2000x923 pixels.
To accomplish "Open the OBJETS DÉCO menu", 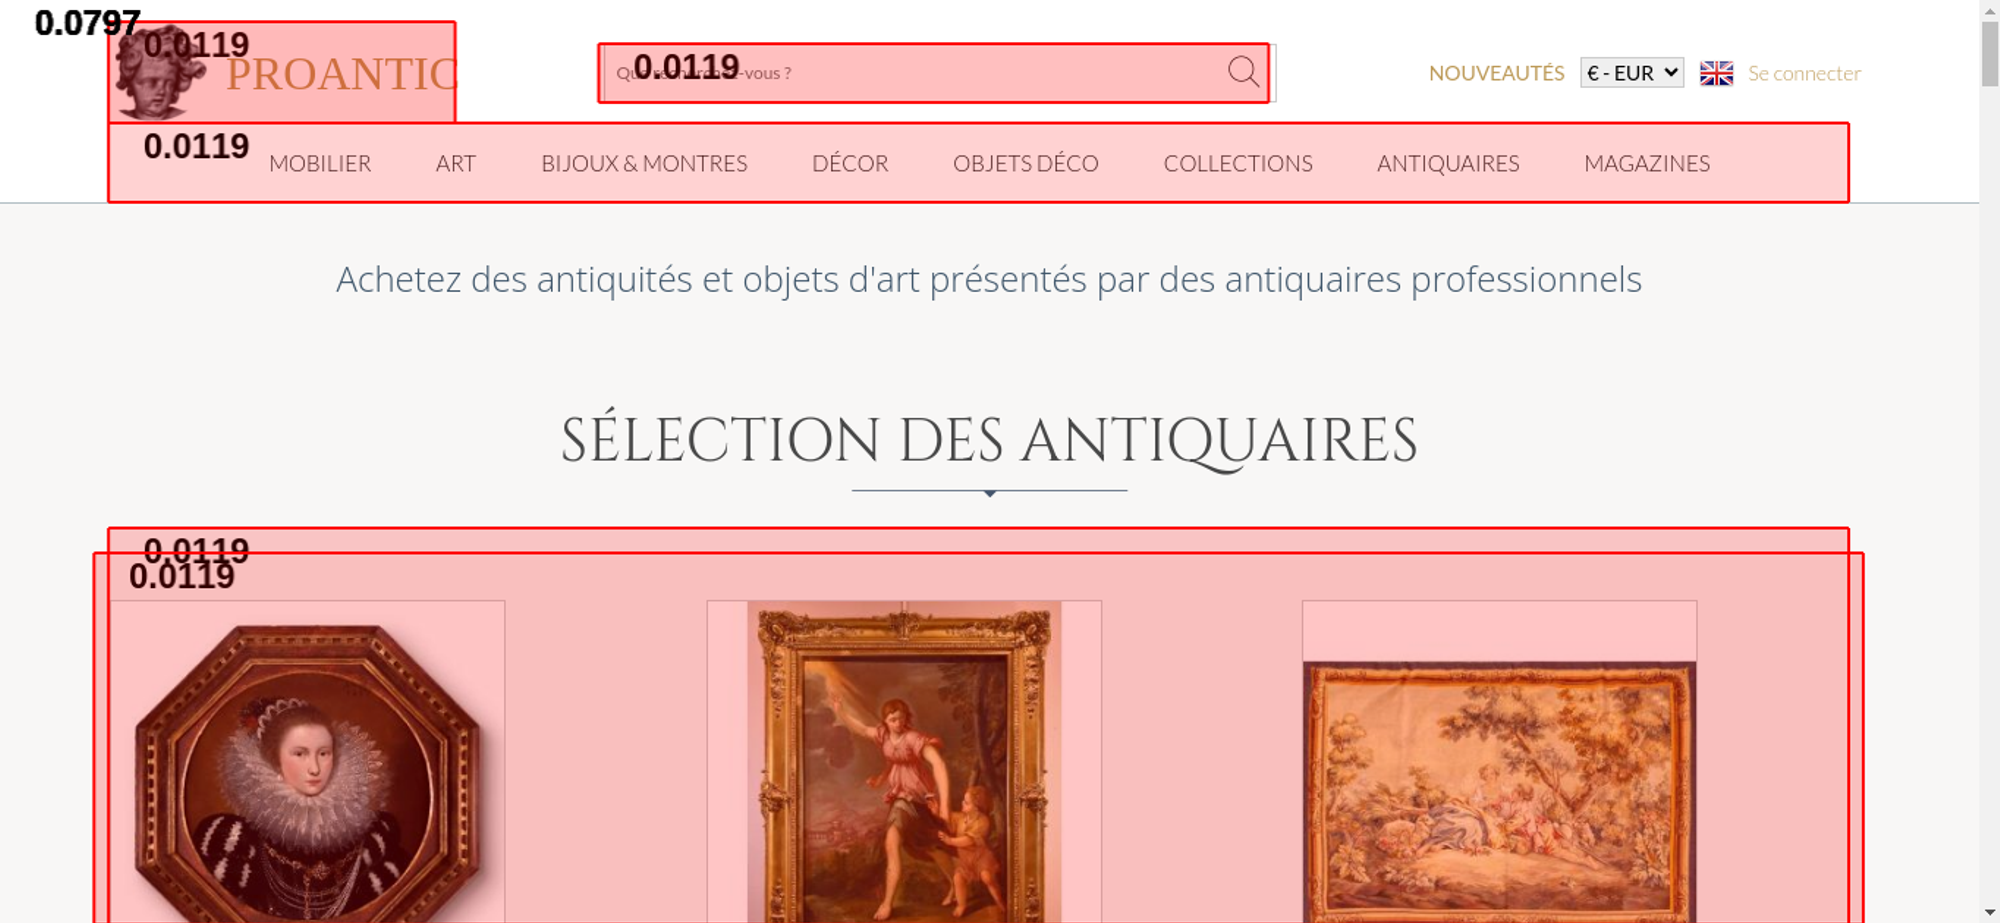I will [1026, 163].
